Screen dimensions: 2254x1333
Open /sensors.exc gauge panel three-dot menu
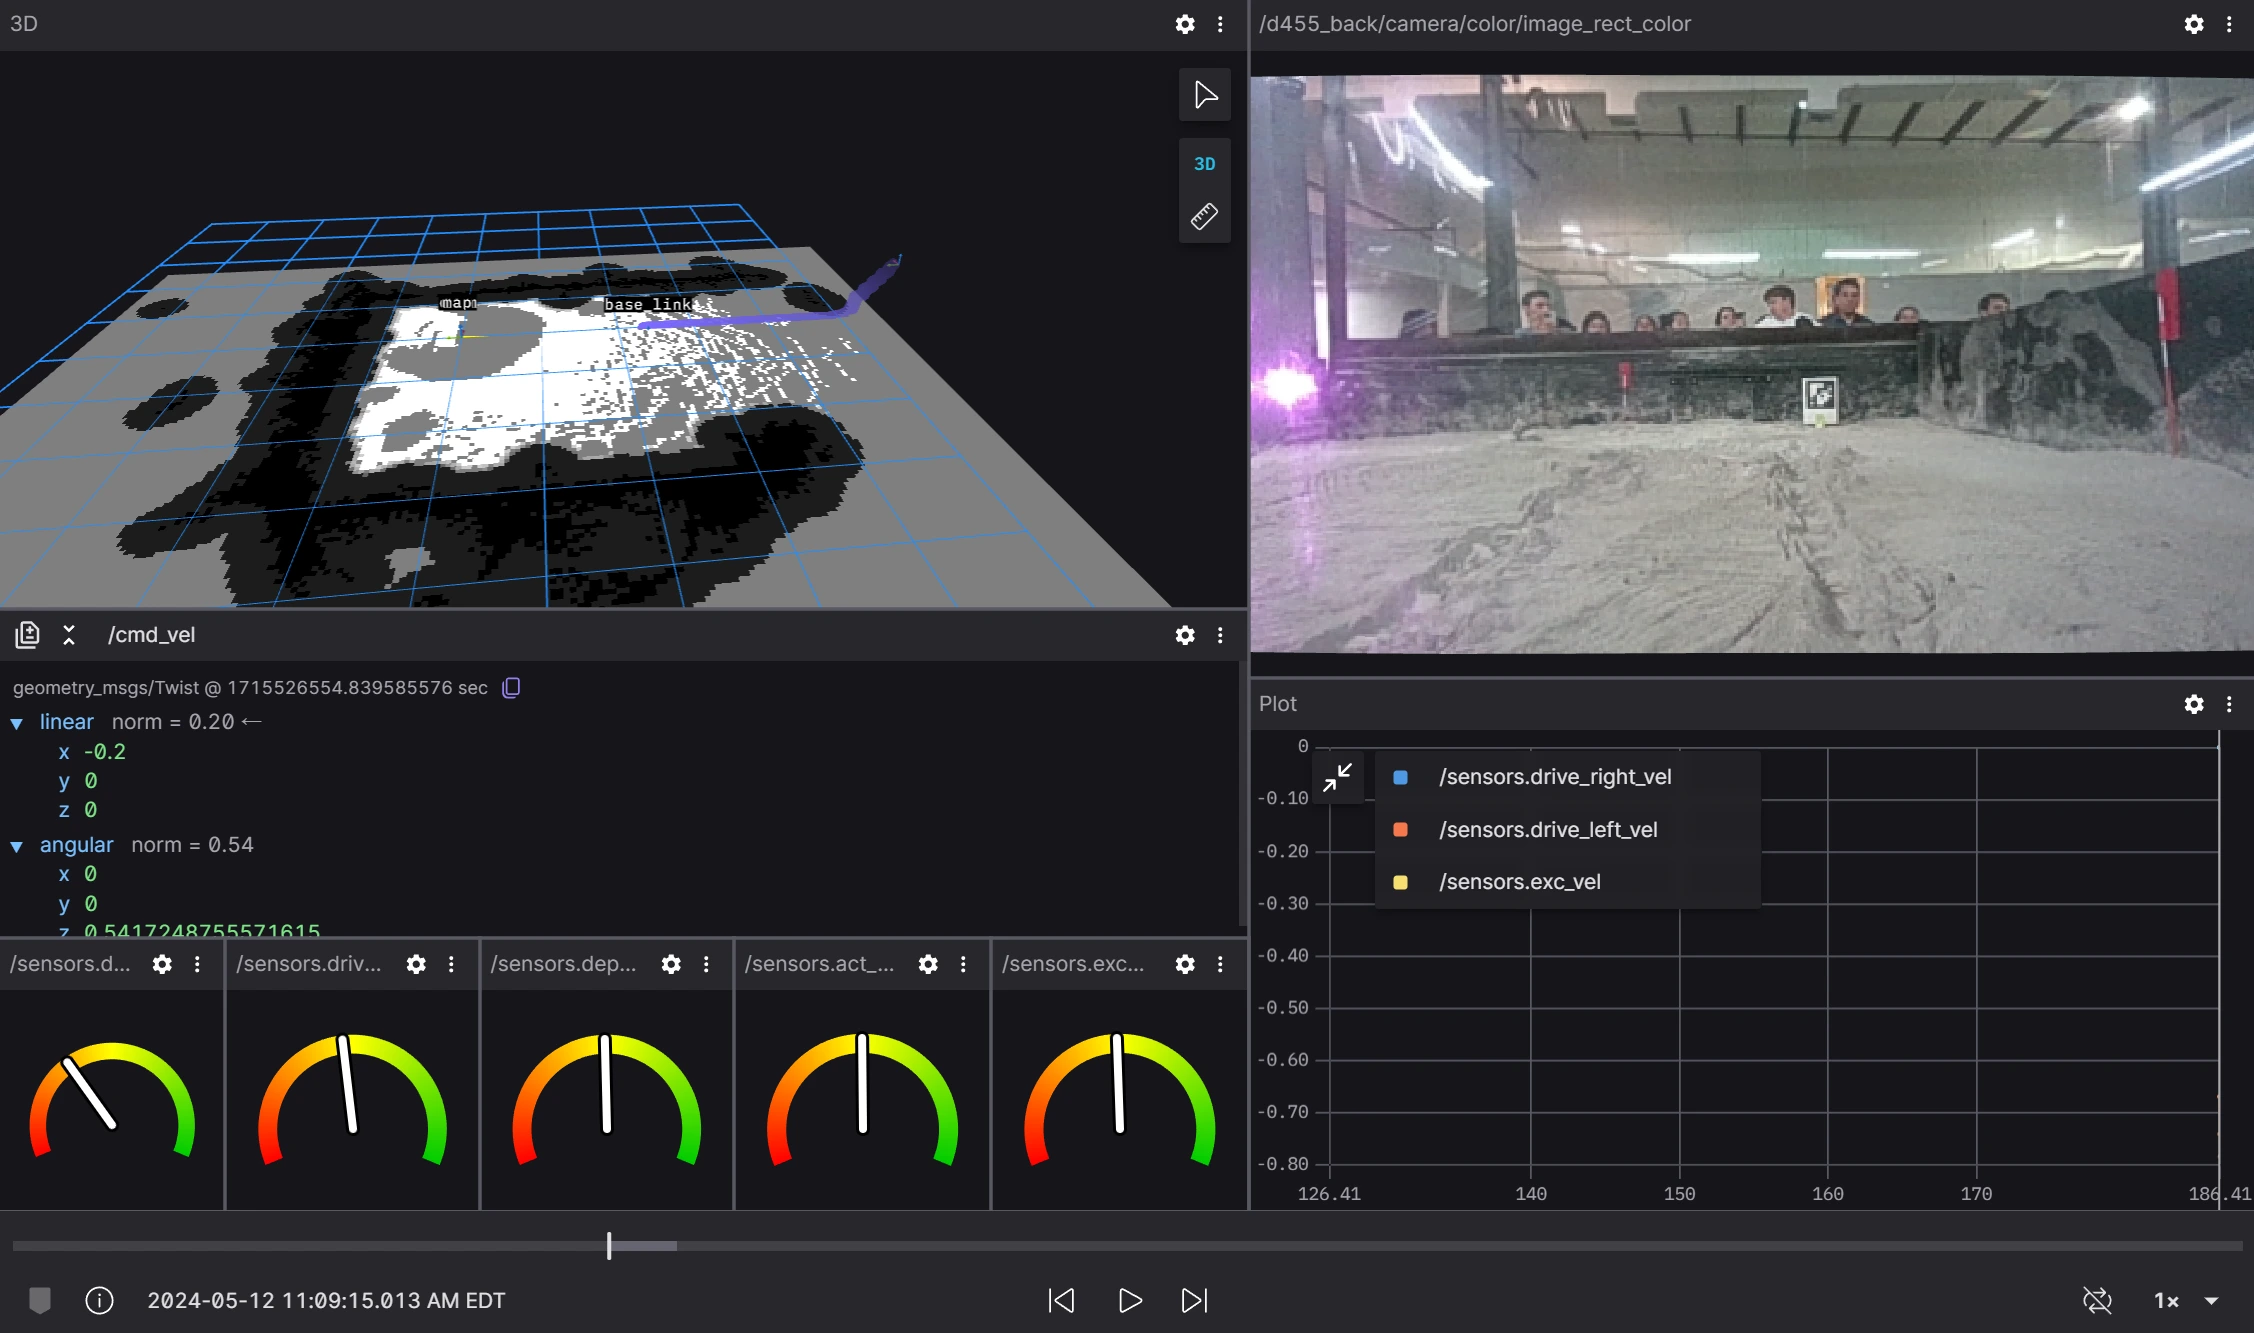[1220, 964]
